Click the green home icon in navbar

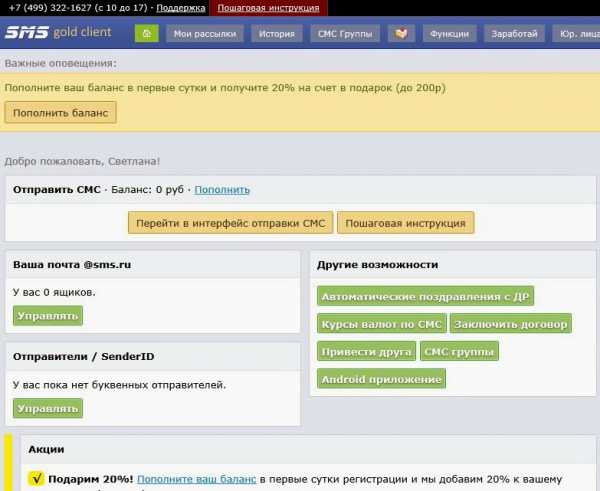click(x=146, y=33)
